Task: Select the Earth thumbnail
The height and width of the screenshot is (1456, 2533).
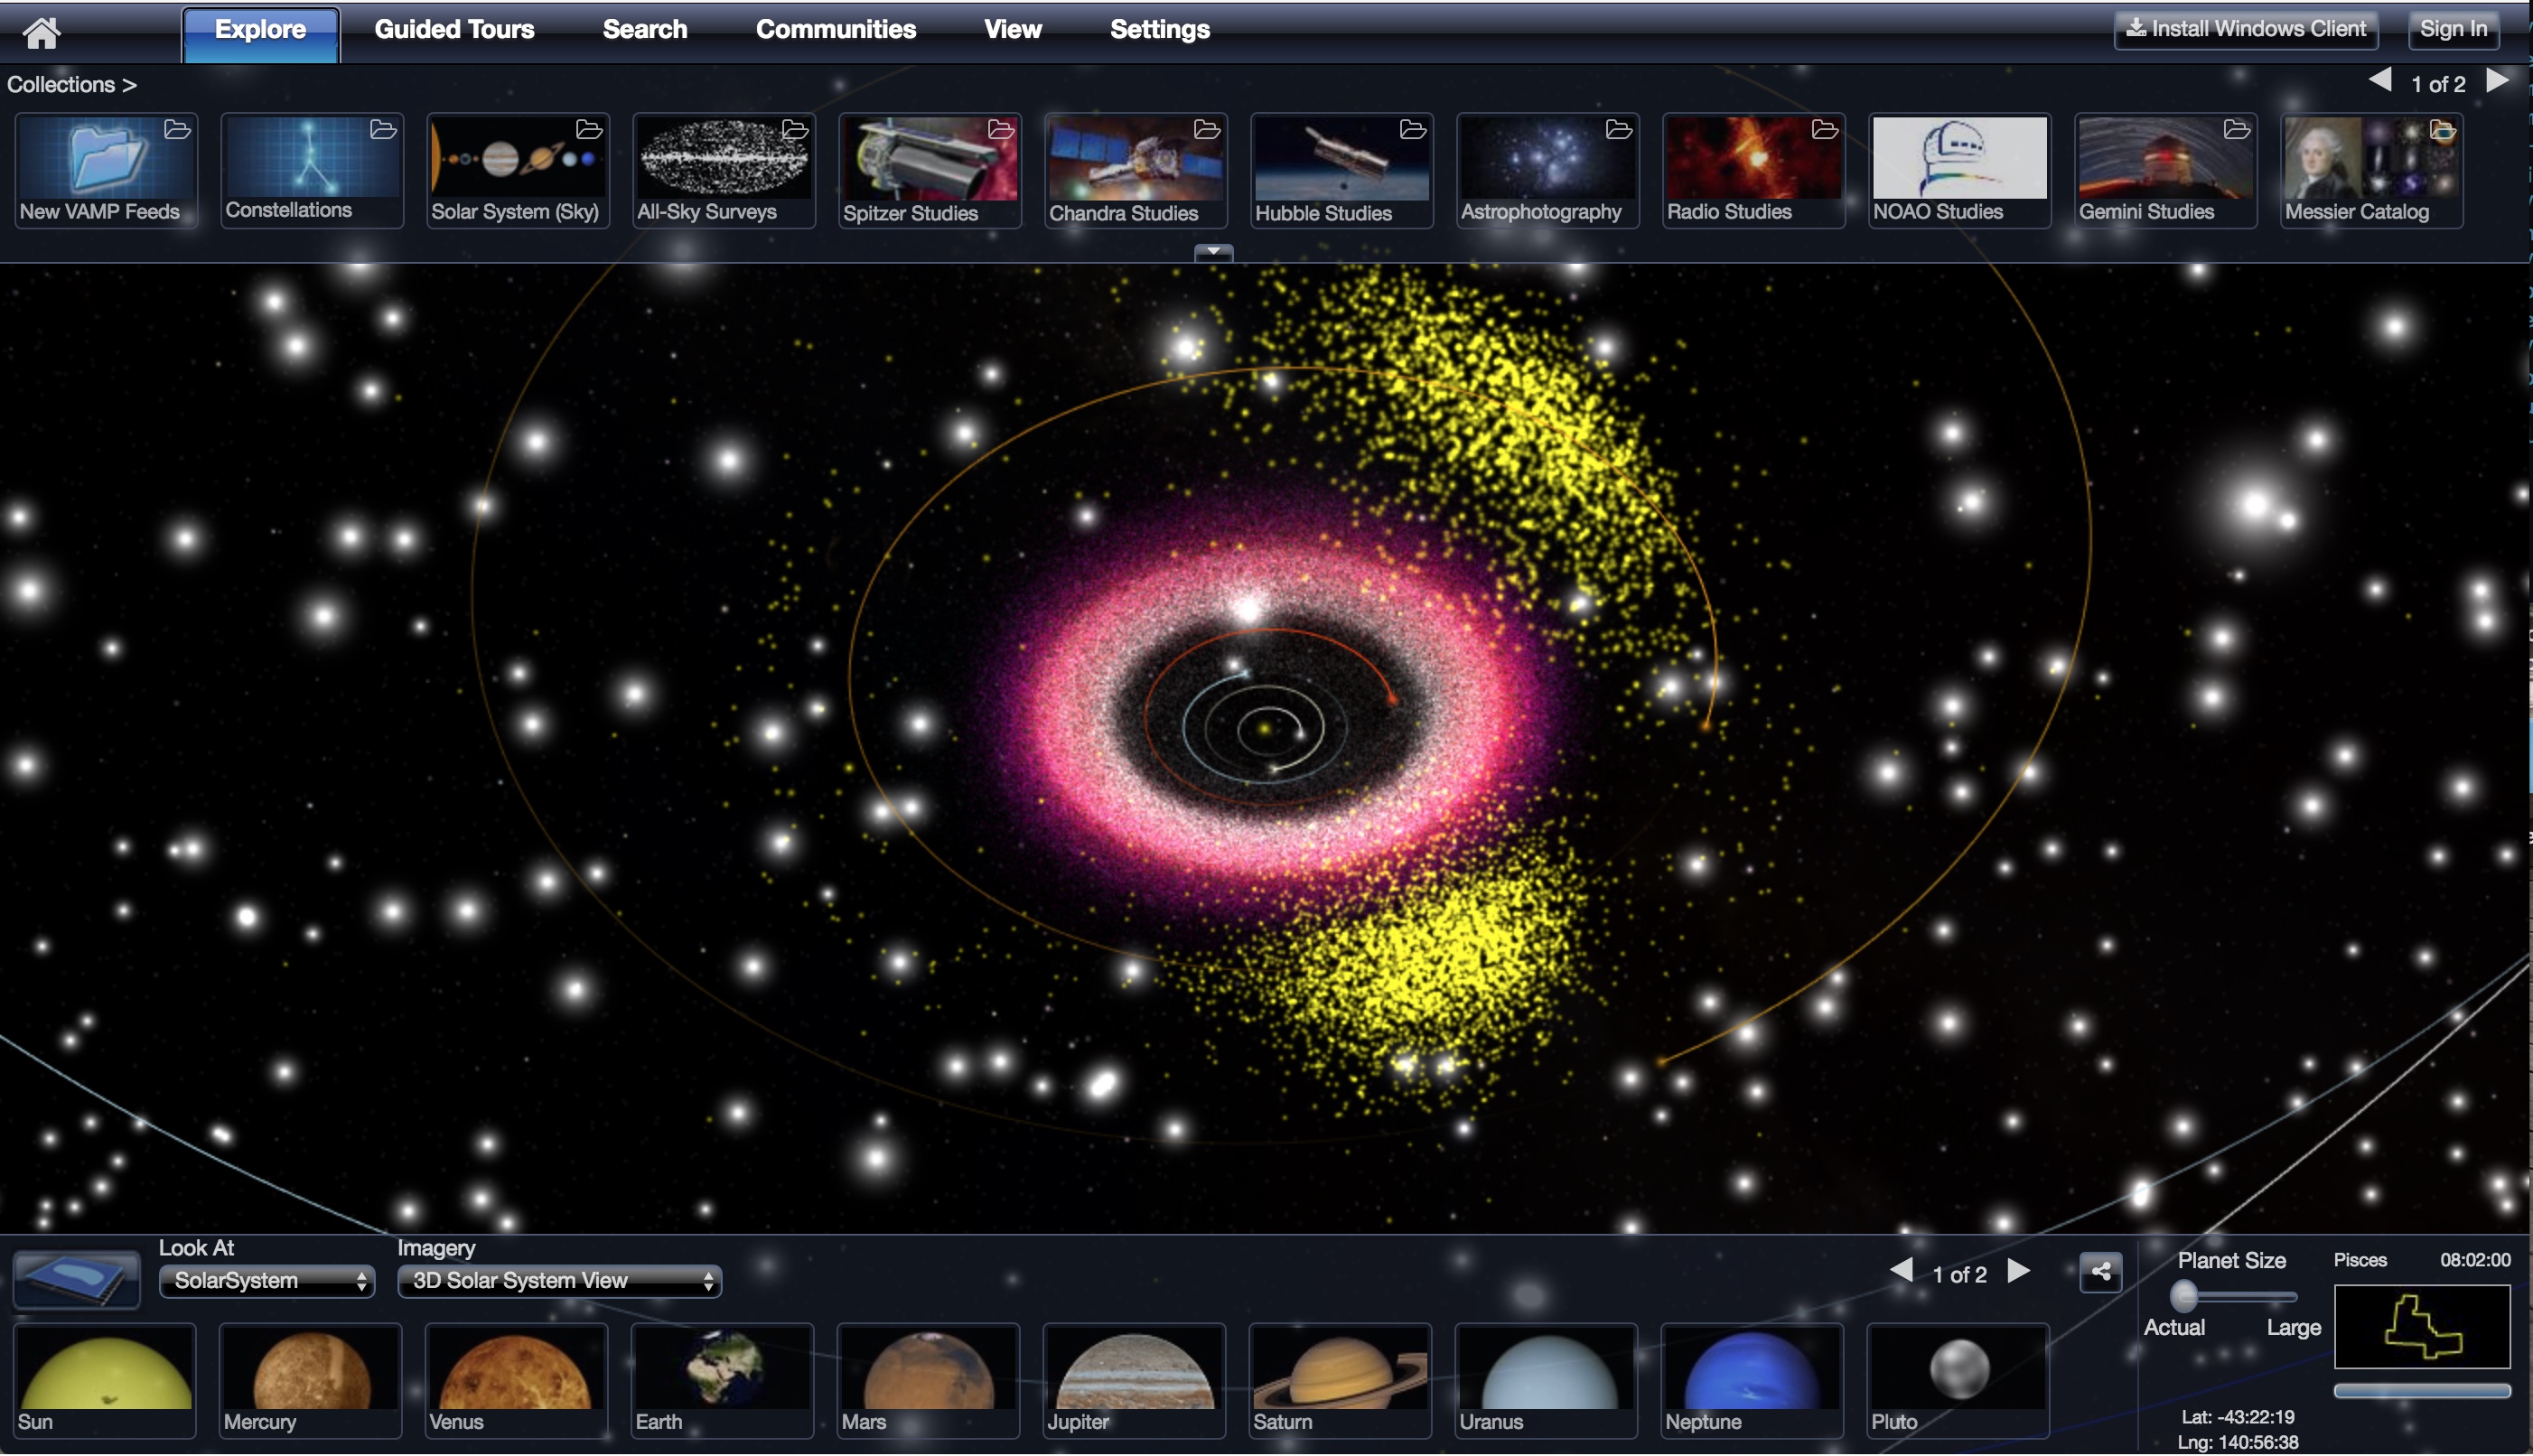Action: (724, 1381)
